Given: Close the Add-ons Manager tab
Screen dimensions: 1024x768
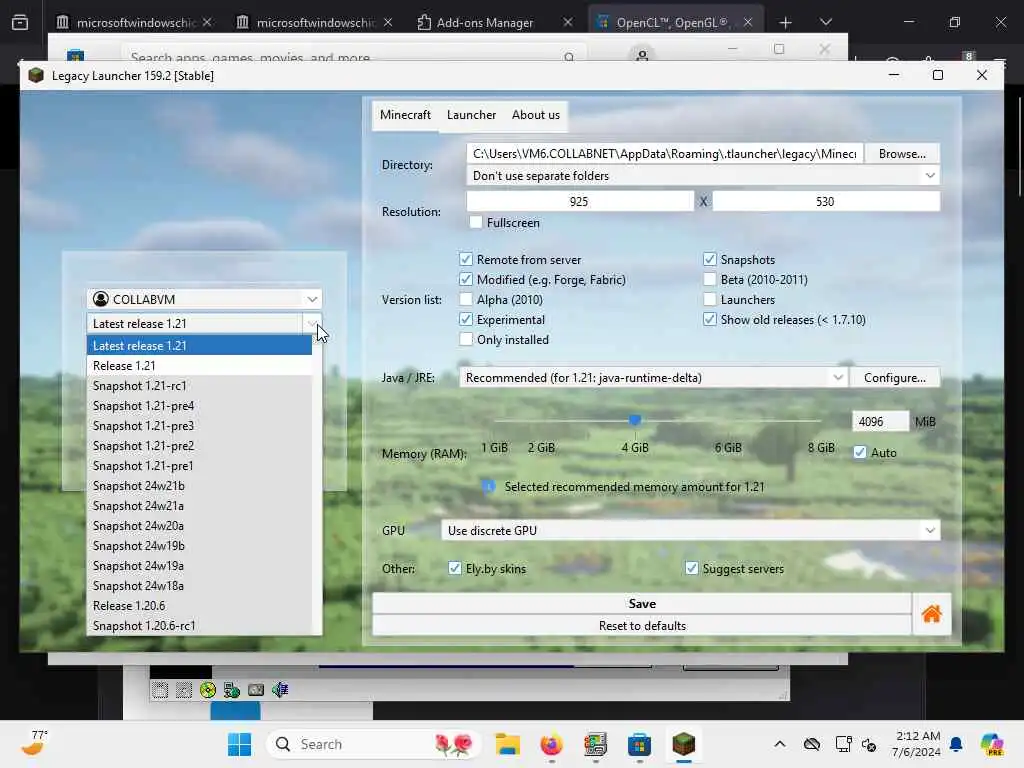Looking at the screenshot, I should coord(568,22).
